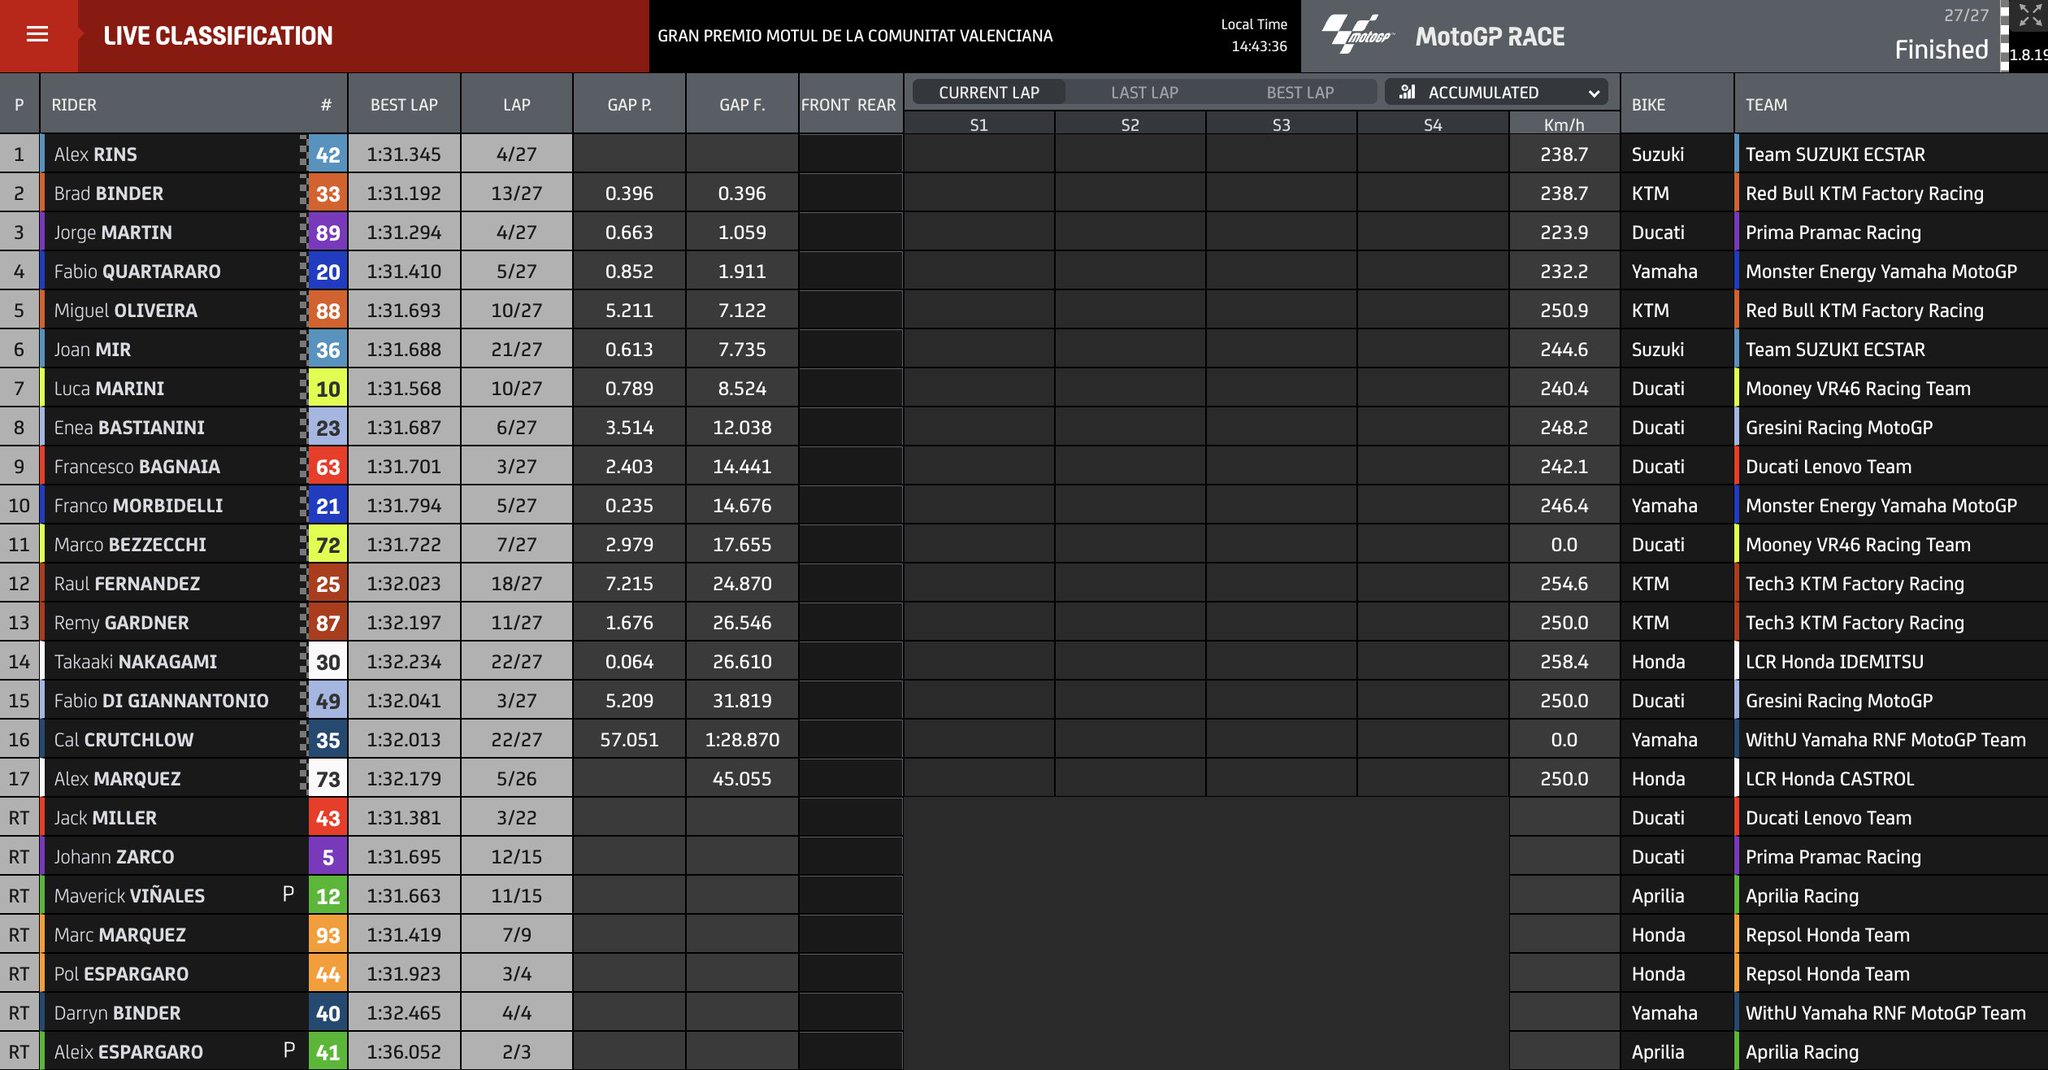Click Marc Marquez's number 93 badge
This screenshot has width=2048, height=1070.
(x=327, y=935)
